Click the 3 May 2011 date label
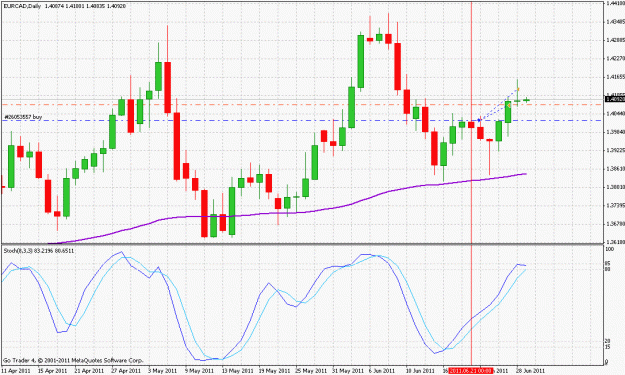 [162, 371]
